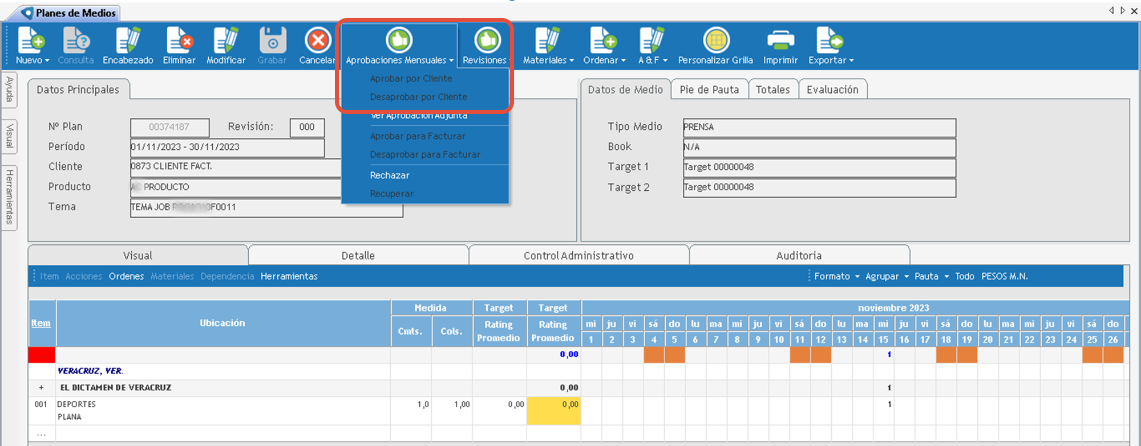Select the Visual grid tab
1141x446 pixels.
click(x=138, y=255)
